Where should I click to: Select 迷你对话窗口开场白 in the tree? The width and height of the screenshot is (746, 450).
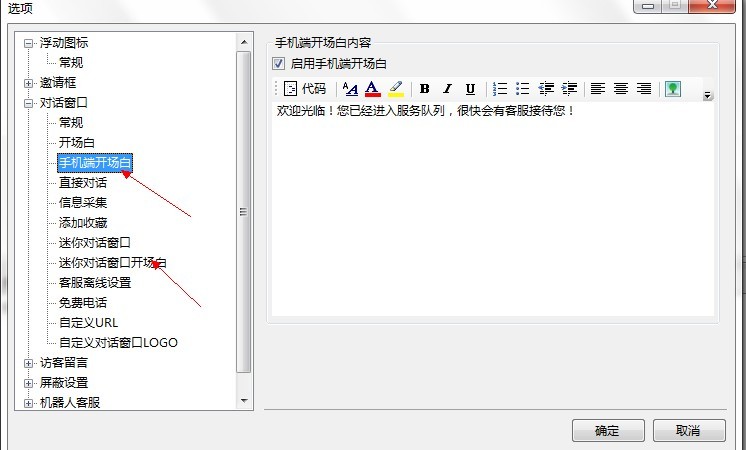pos(112,263)
